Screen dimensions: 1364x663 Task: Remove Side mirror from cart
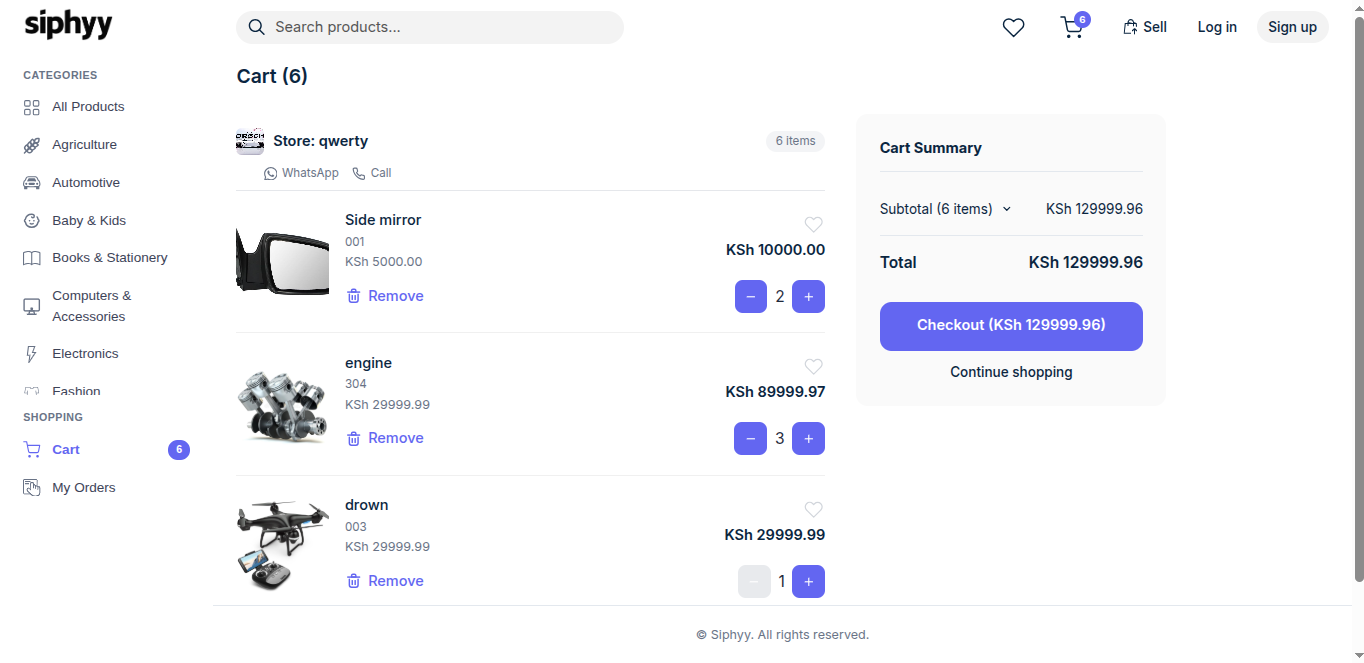coord(385,296)
